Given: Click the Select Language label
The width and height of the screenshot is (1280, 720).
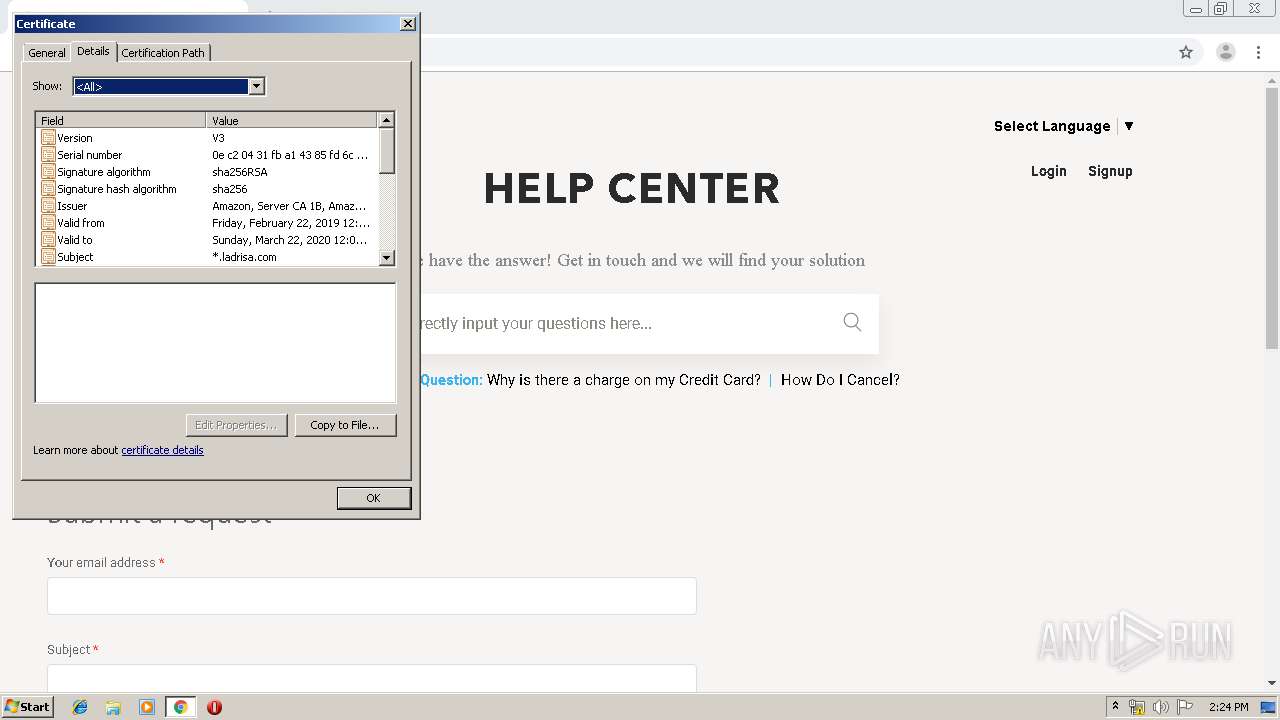Looking at the screenshot, I should [1052, 126].
